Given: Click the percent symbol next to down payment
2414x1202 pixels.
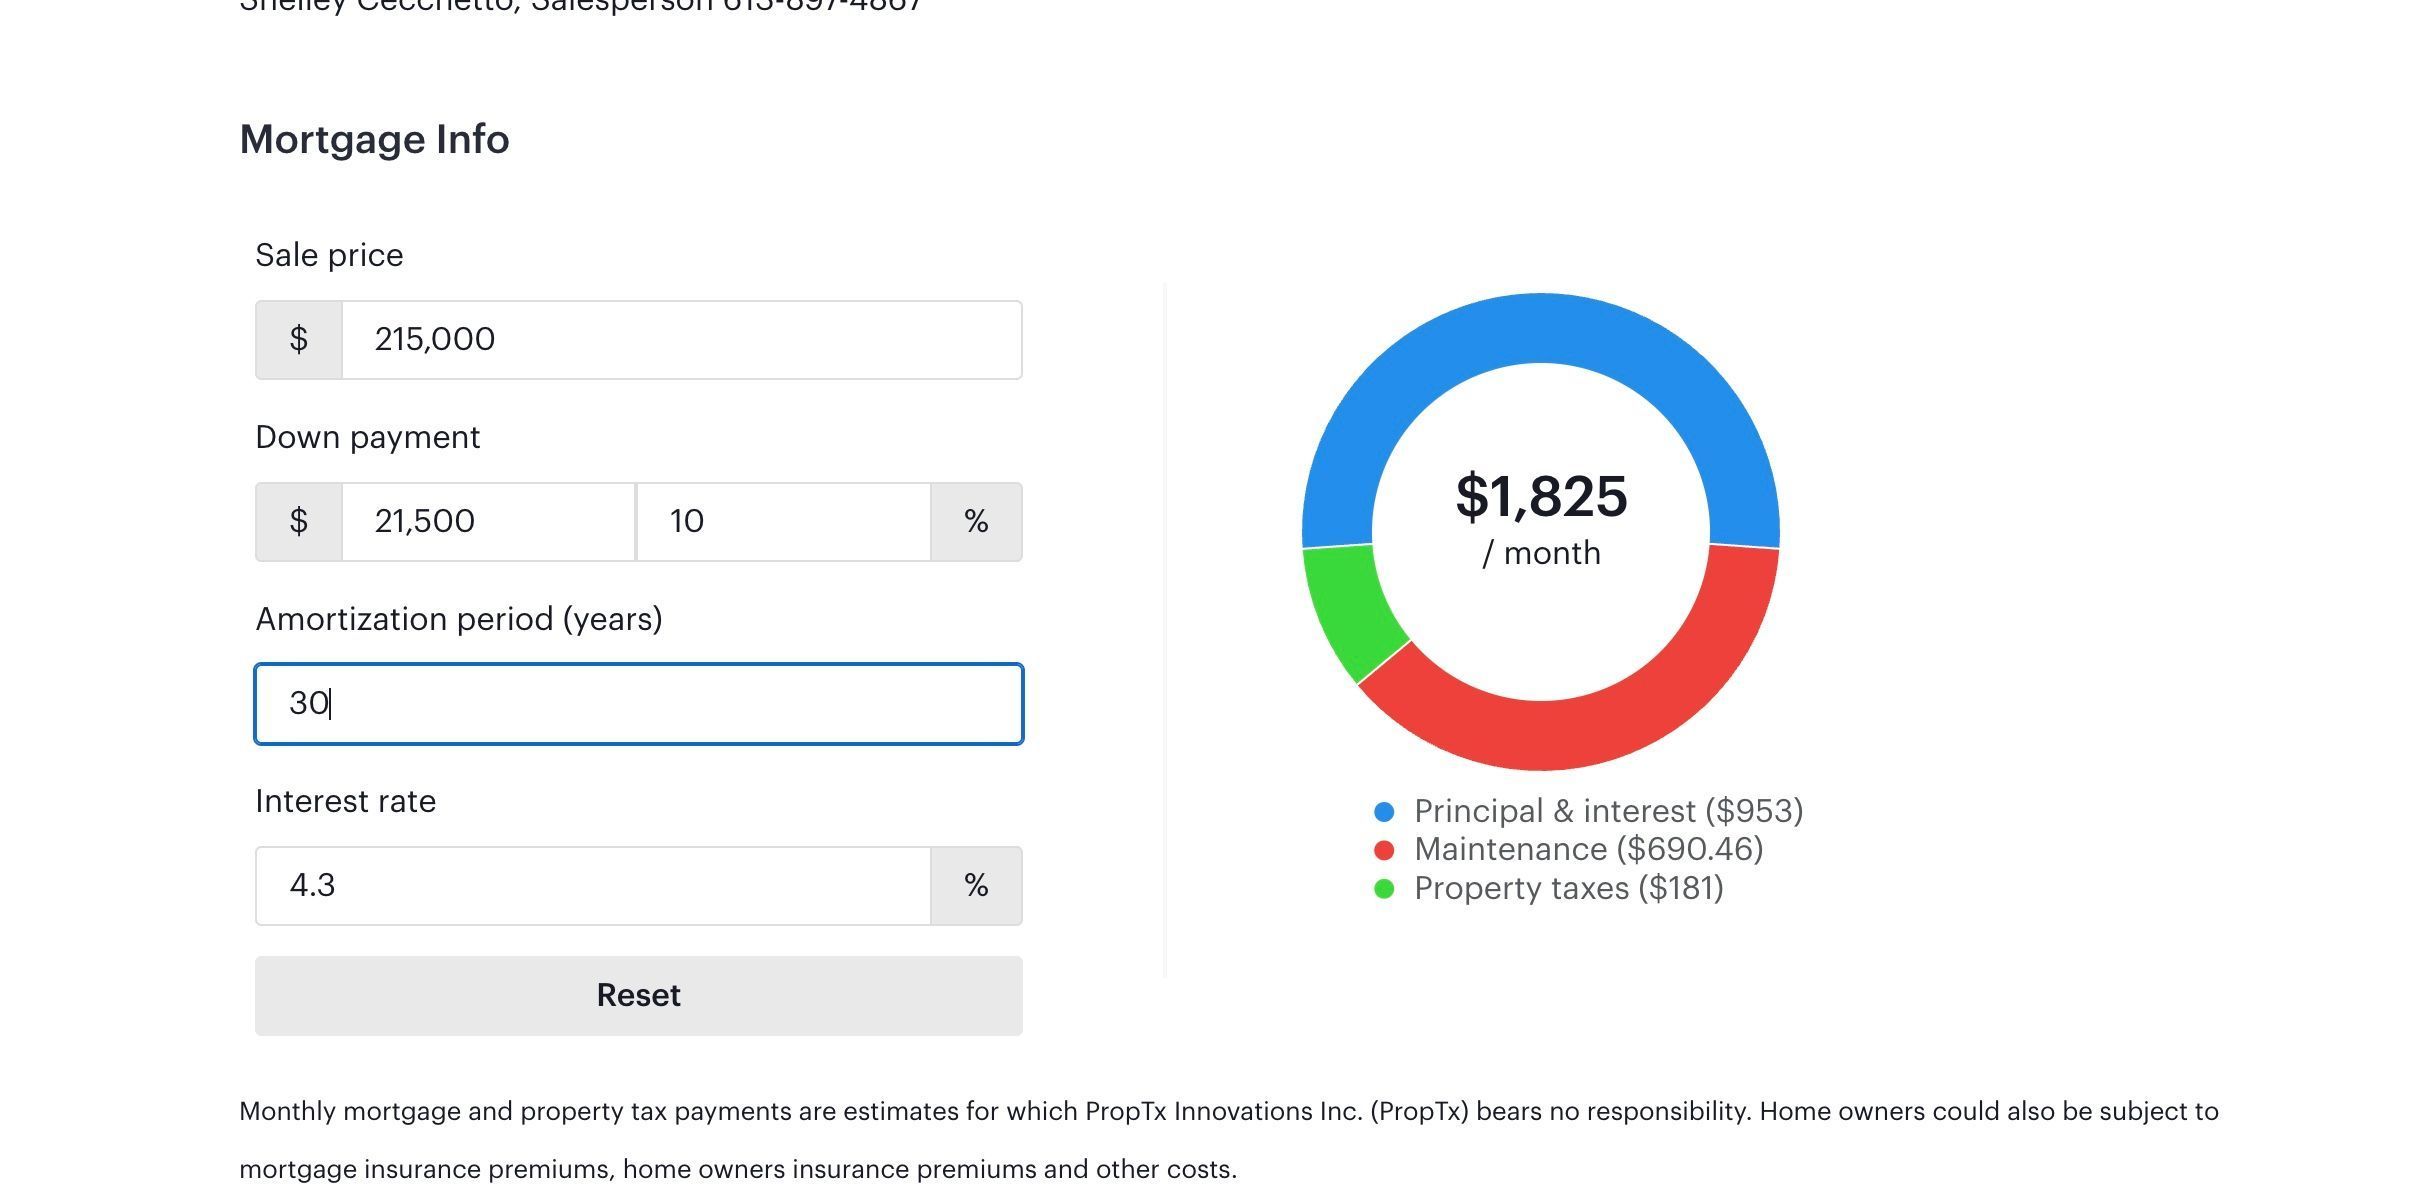Looking at the screenshot, I should 977,522.
